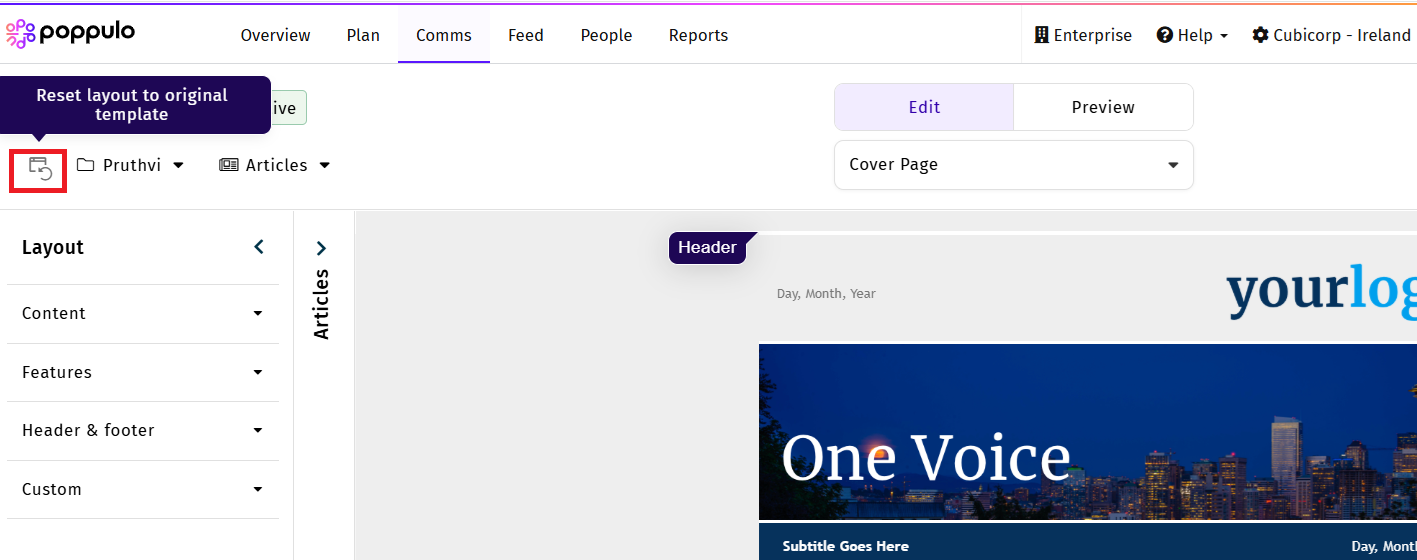Image resolution: width=1417 pixels, height=560 pixels.
Task: Select the Header label tag
Action: [707, 248]
